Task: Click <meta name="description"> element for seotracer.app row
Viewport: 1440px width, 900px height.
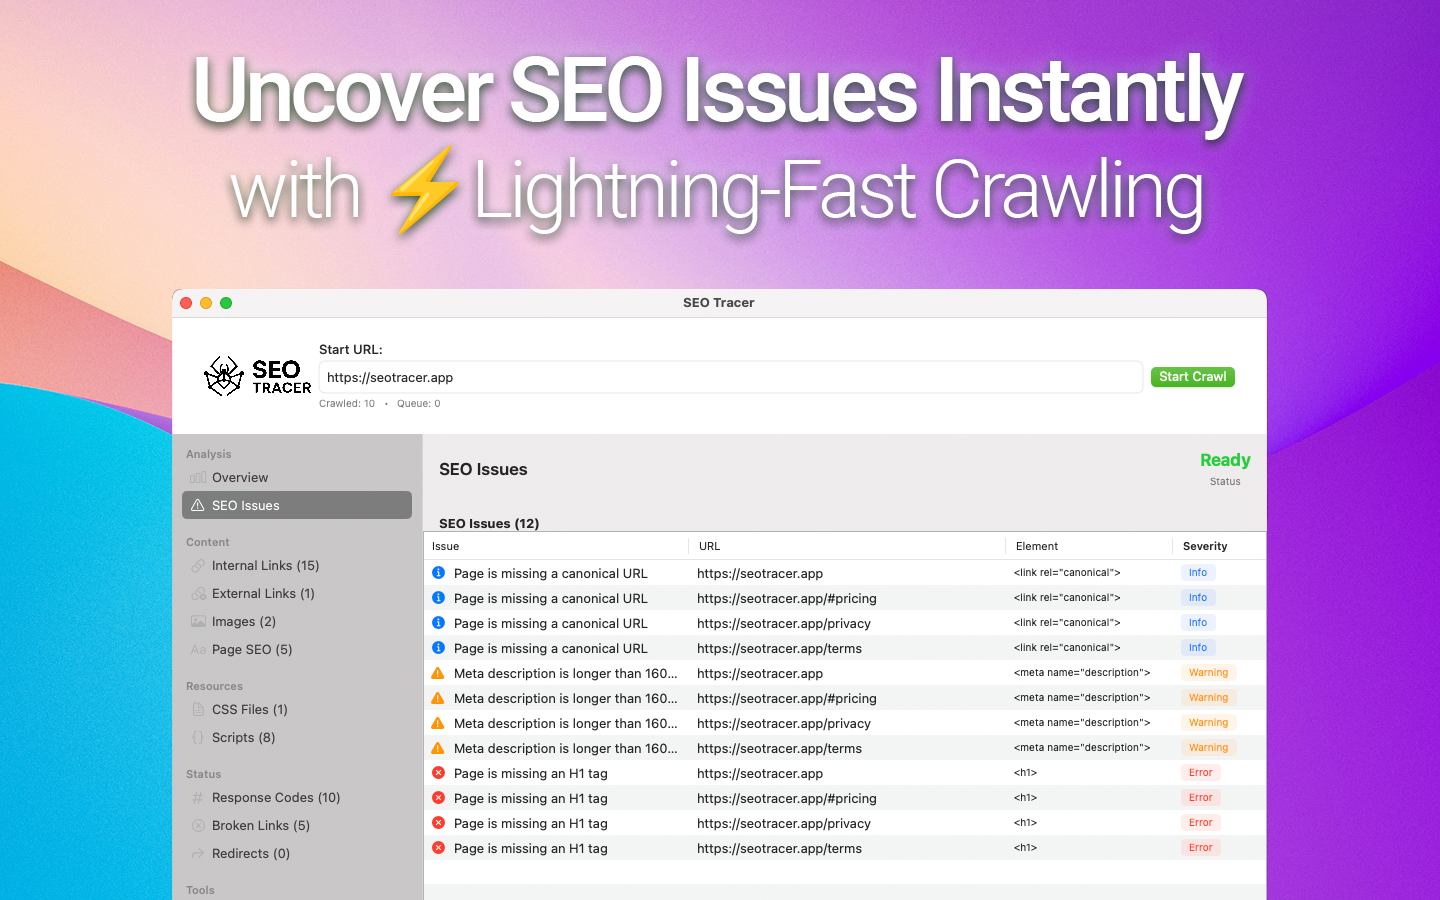Action: point(1082,673)
